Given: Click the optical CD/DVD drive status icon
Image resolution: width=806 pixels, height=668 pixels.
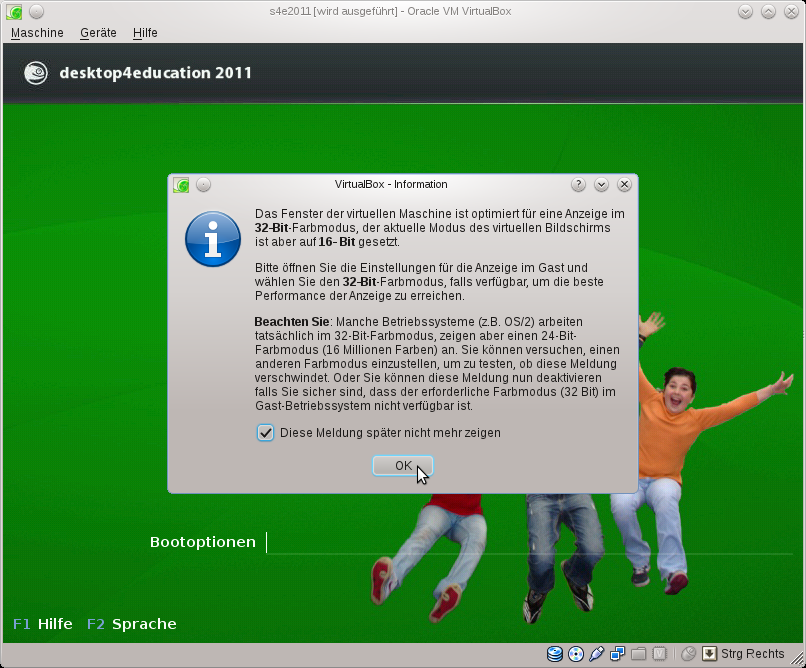Looking at the screenshot, I should pos(576,654).
